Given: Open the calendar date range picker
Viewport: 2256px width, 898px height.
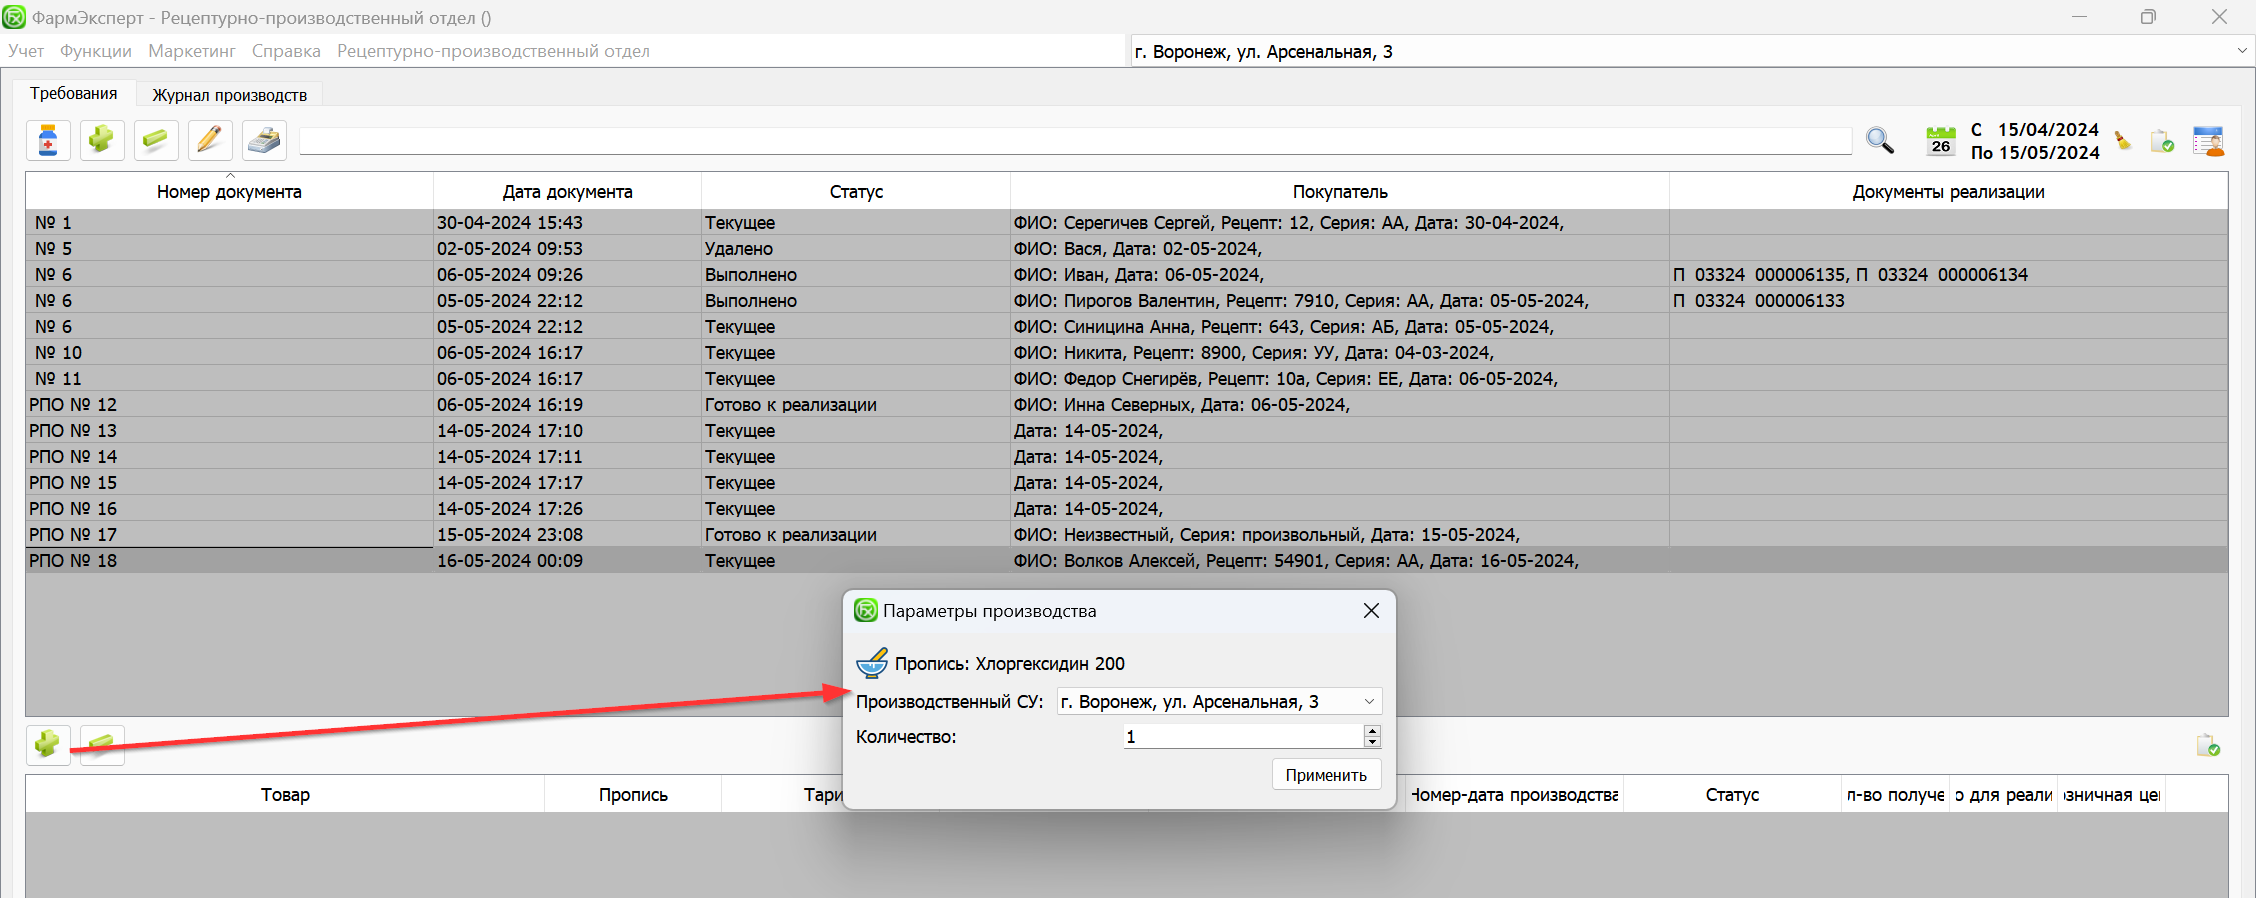Looking at the screenshot, I should [1940, 141].
